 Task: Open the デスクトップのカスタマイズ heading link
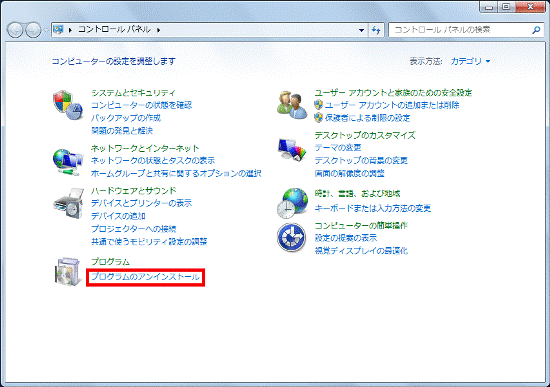pyautogui.click(x=365, y=135)
